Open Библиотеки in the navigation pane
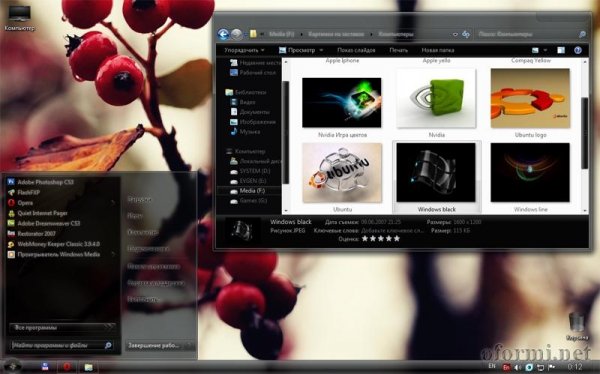Image resolution: width=600 pixels, height=374 pixels. 246,92
